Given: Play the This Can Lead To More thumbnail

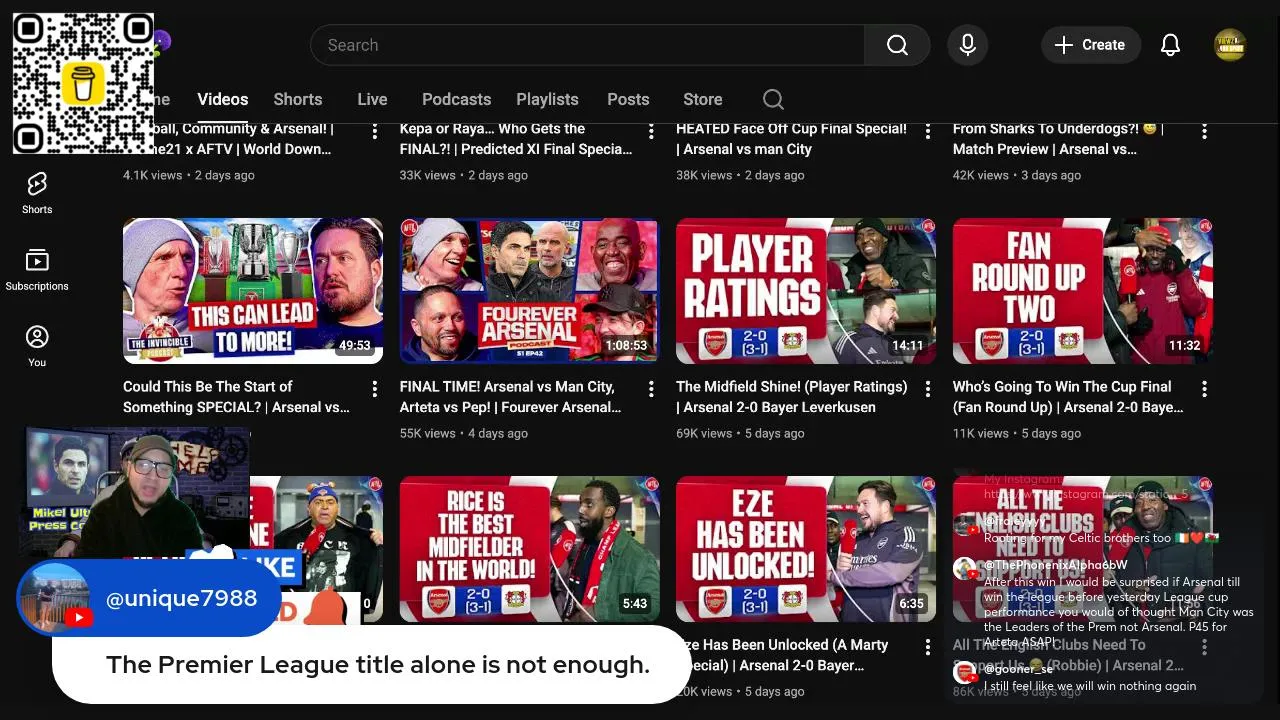Looking at the screenshot, I should tap(253, 291).
